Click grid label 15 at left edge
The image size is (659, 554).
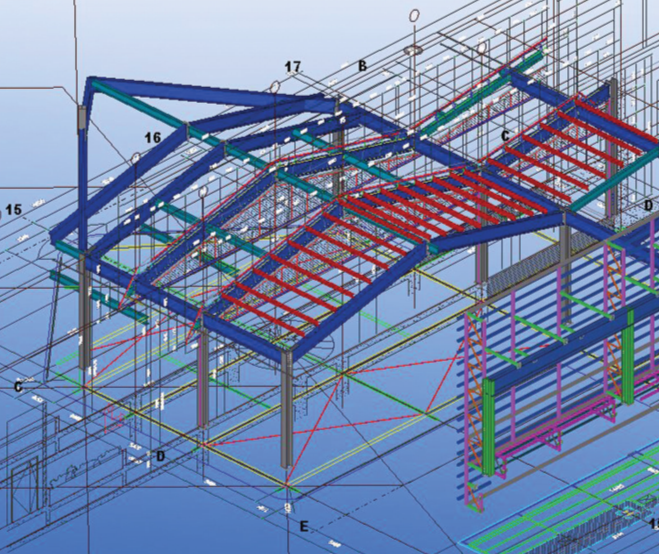pos(13,209)
